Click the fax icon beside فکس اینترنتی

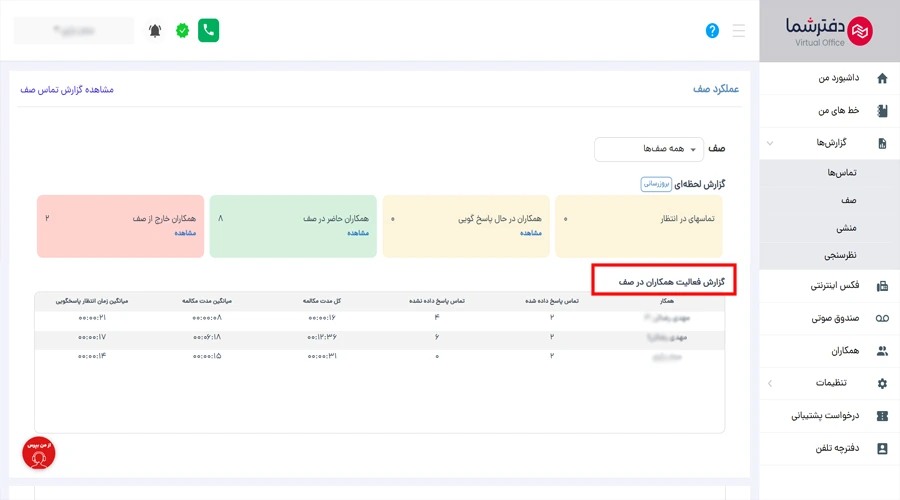pyautogui.click(x=882, y=286)
